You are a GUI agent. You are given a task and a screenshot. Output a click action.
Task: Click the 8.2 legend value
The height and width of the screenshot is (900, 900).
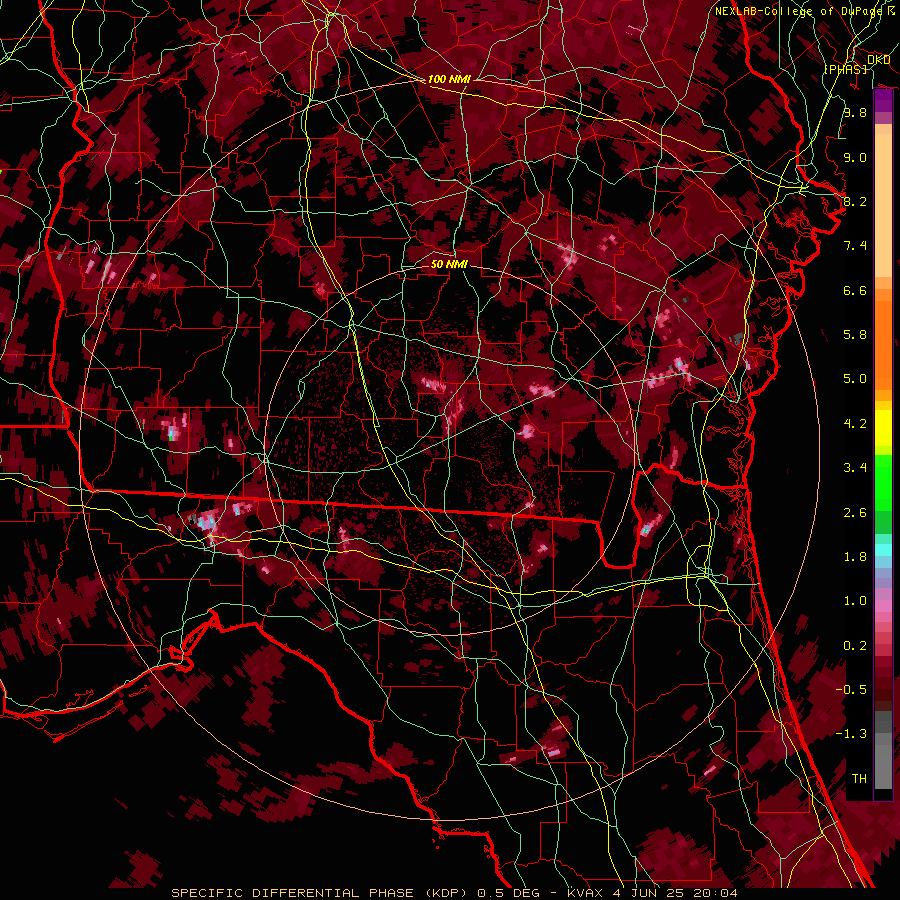point(855,201)
